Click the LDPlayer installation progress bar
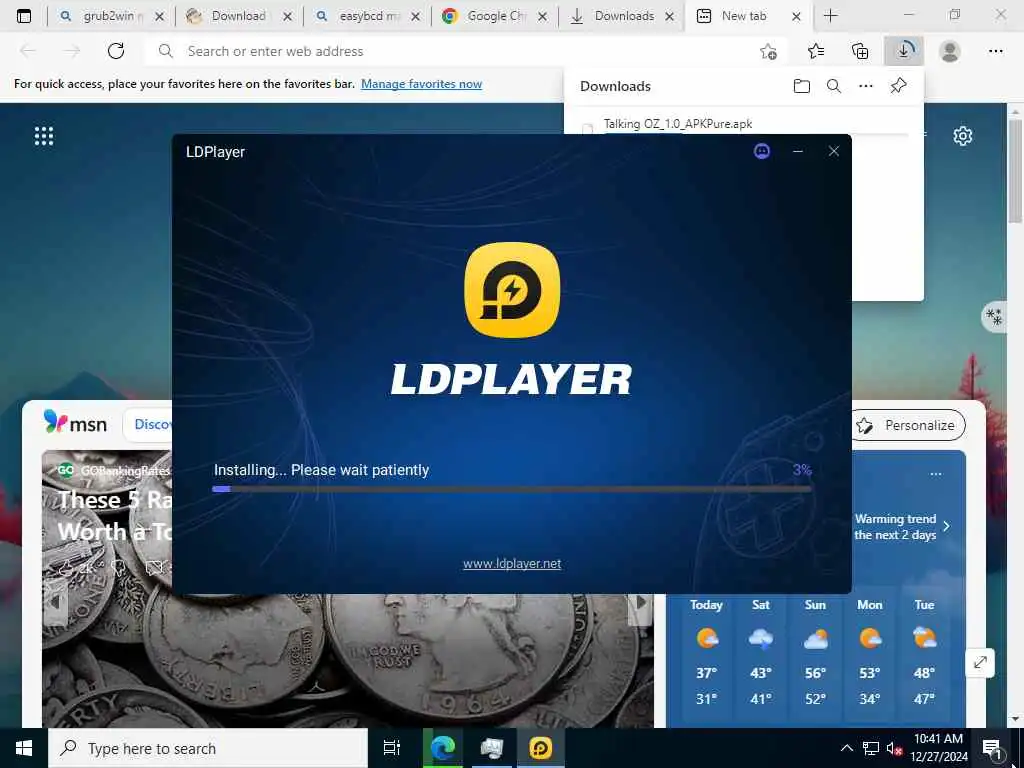 click(x=511, y=488)
